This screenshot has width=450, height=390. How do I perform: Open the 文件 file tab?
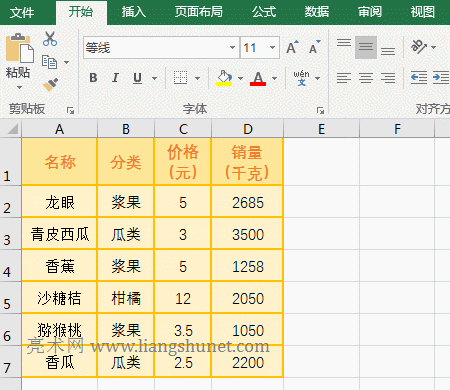coord(22,13)
